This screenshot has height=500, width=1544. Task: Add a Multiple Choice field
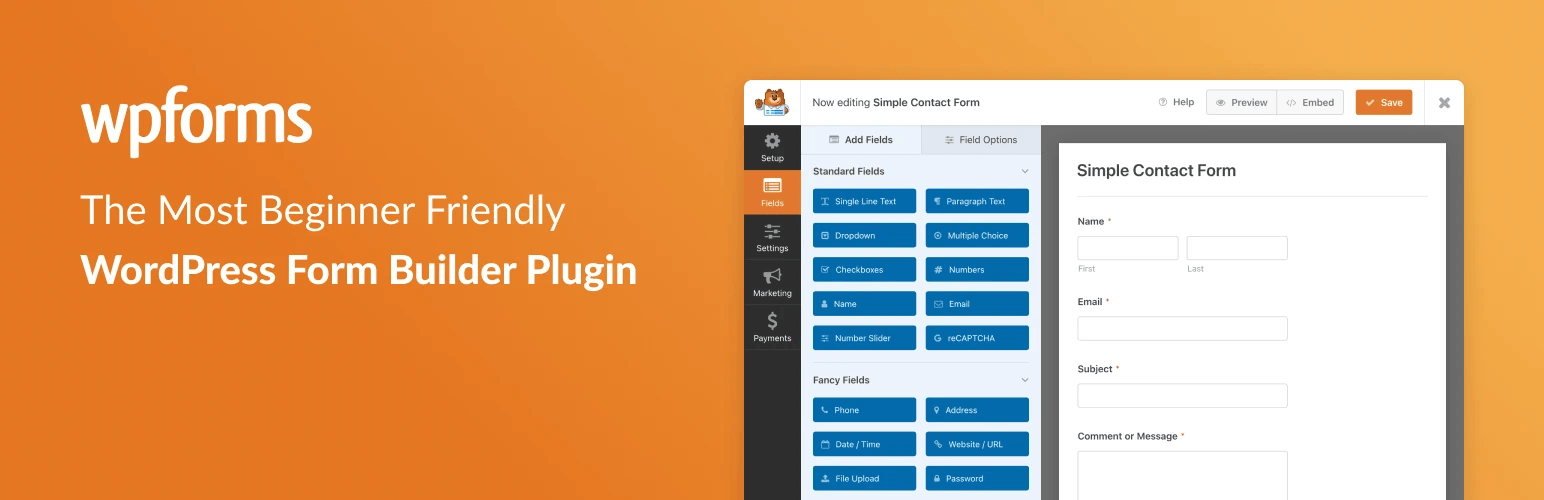tap(977, 235)
